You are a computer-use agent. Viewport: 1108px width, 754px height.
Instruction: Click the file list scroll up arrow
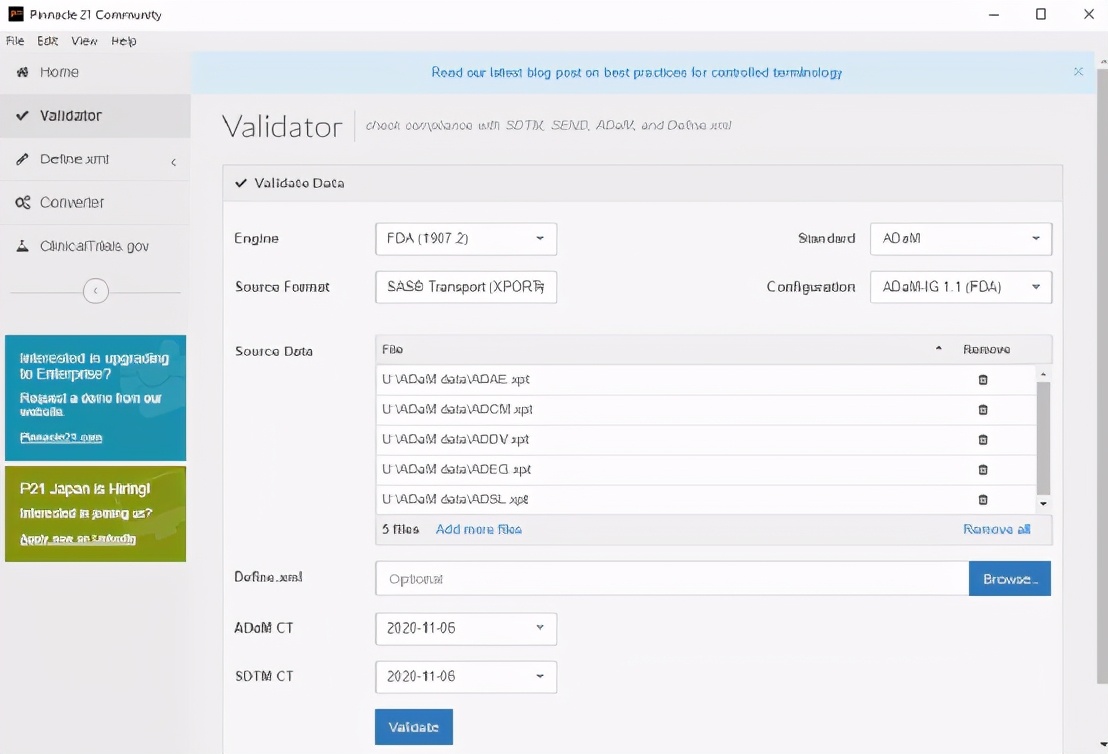coord(1043,373)
